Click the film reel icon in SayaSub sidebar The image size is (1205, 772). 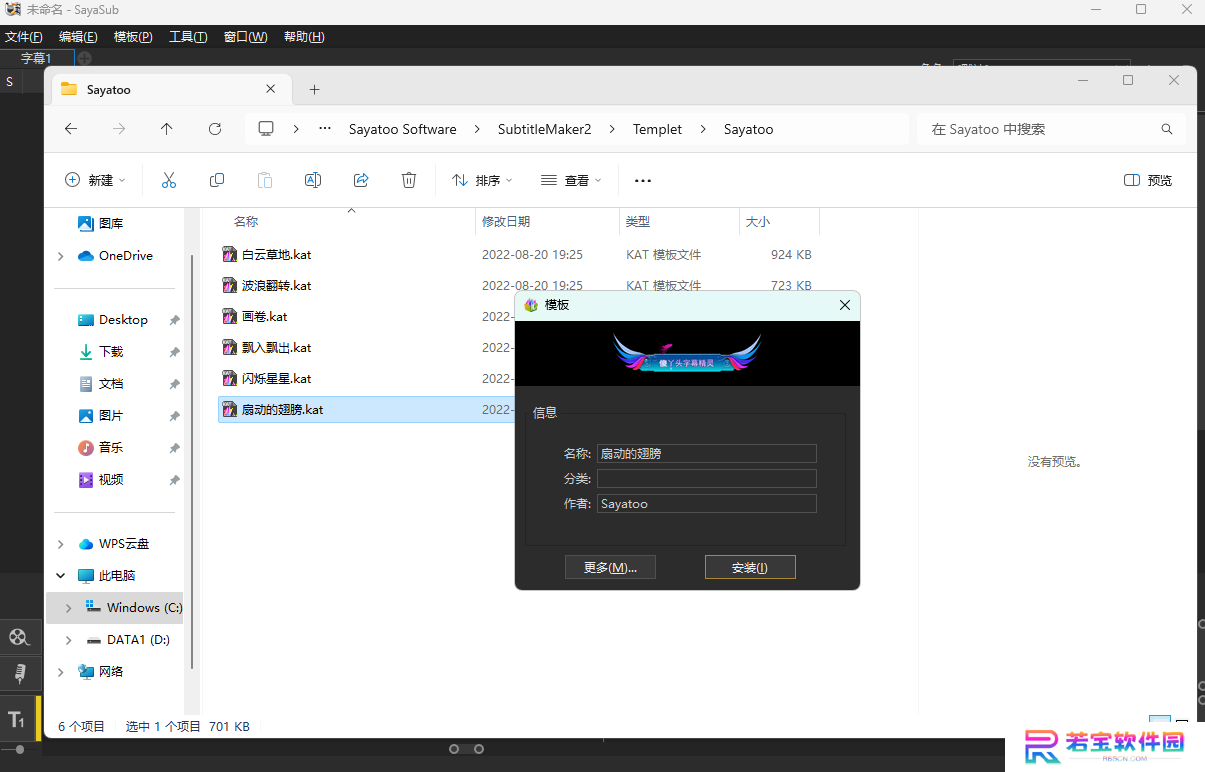(x=18, y=637)
